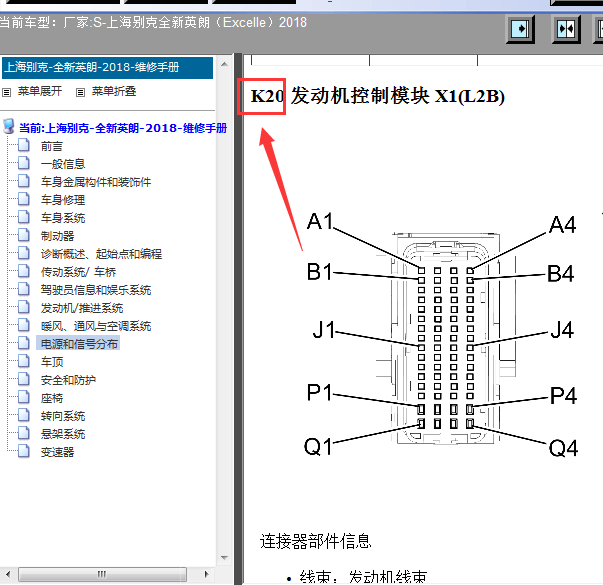Open 车身系统 chapter

tap(63, 218)
